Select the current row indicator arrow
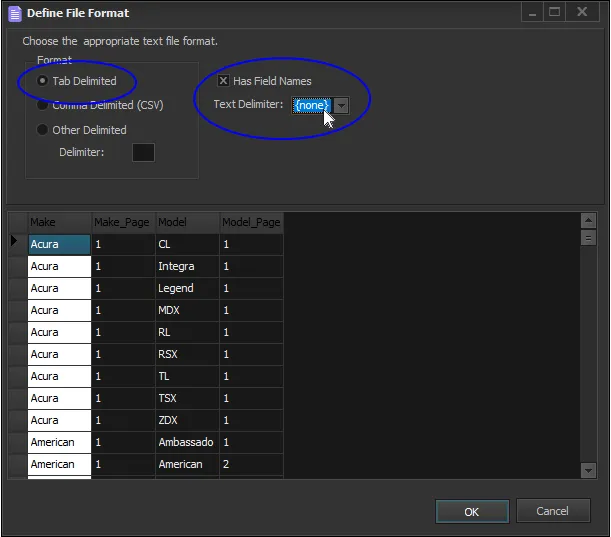 point(15,242)
